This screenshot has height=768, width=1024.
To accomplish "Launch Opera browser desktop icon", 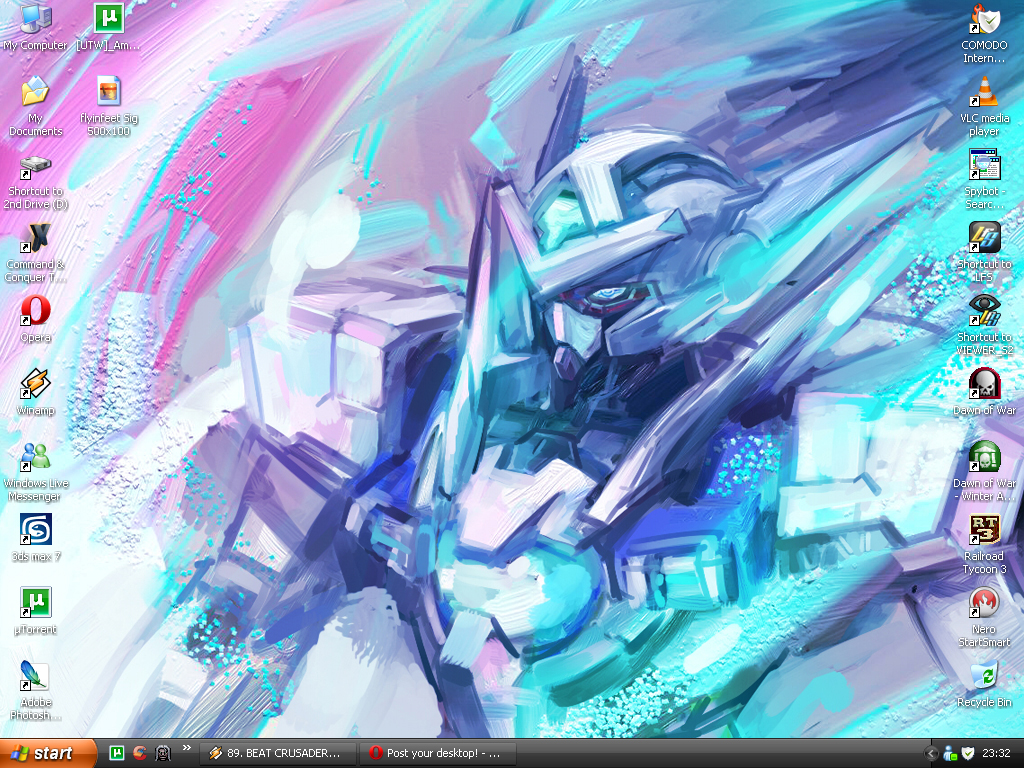I will pos(35,319).
